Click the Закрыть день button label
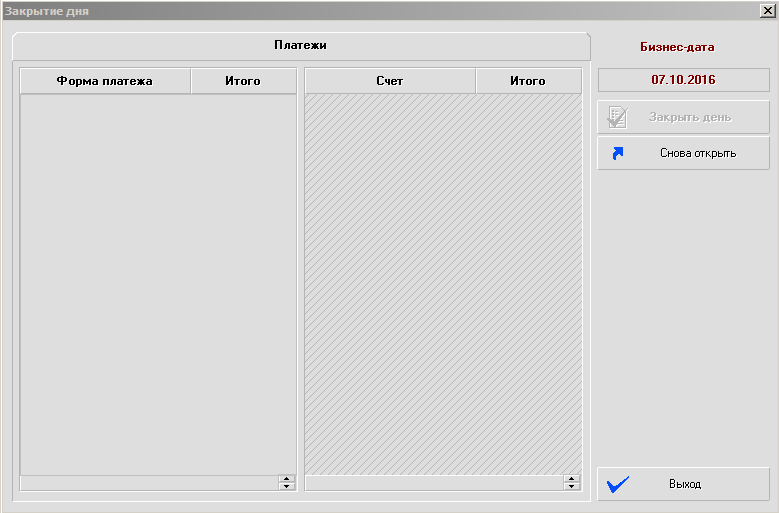 pyautogui.click(x=689, y=117)
